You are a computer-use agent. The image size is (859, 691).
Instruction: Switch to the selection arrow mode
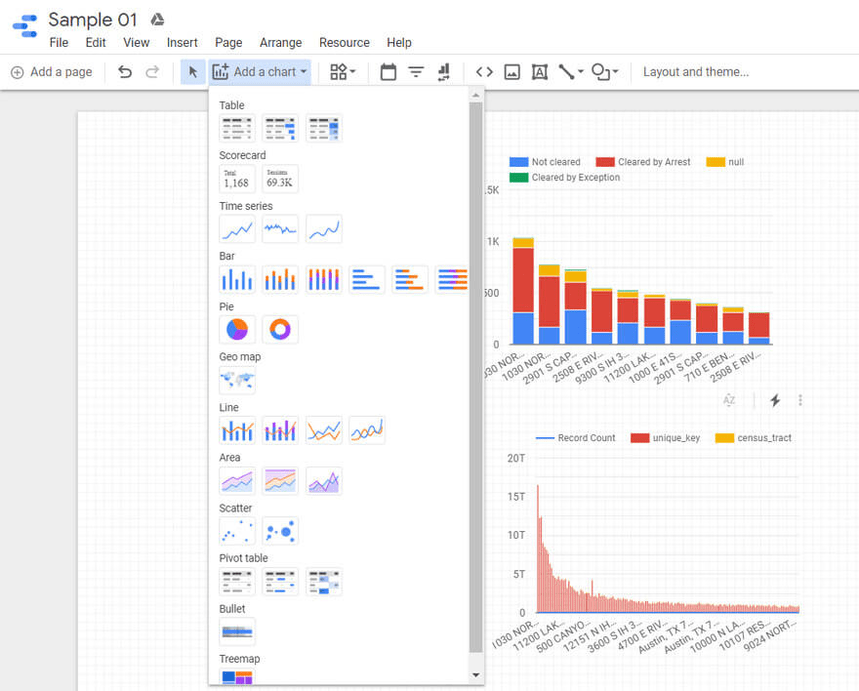coord(191,71)
